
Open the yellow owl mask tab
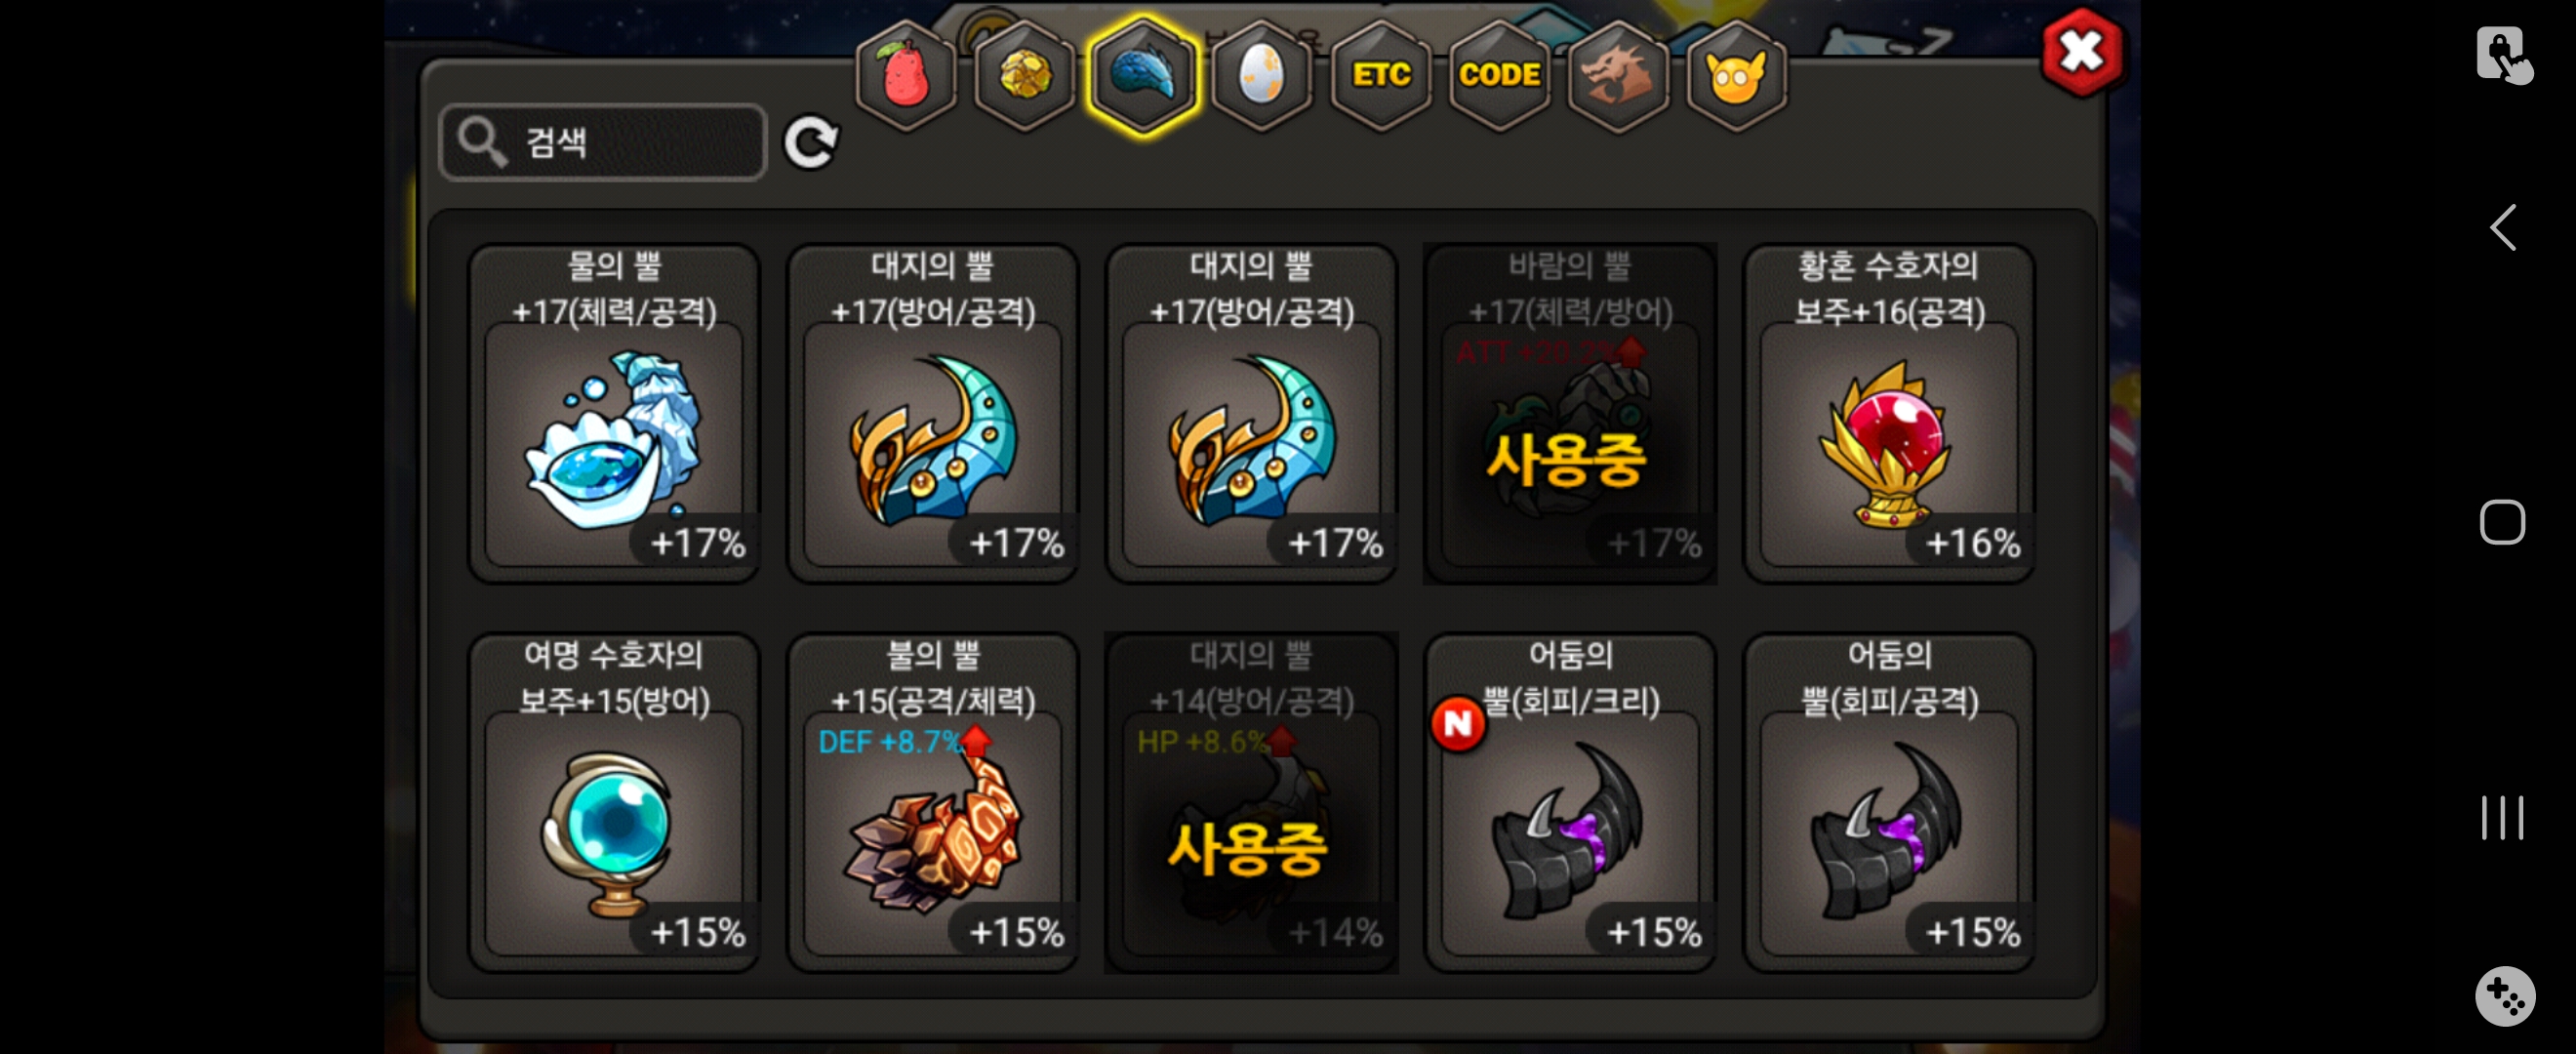pyautogui.click(x=1736, y=75)
